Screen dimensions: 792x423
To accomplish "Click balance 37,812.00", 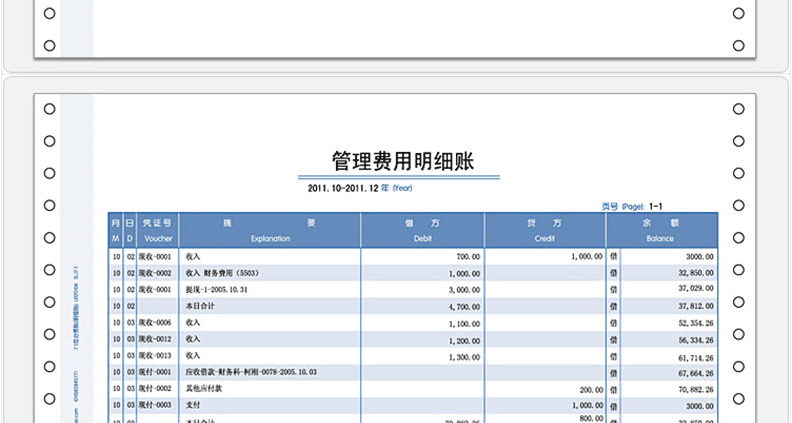I will pos(696,306).
